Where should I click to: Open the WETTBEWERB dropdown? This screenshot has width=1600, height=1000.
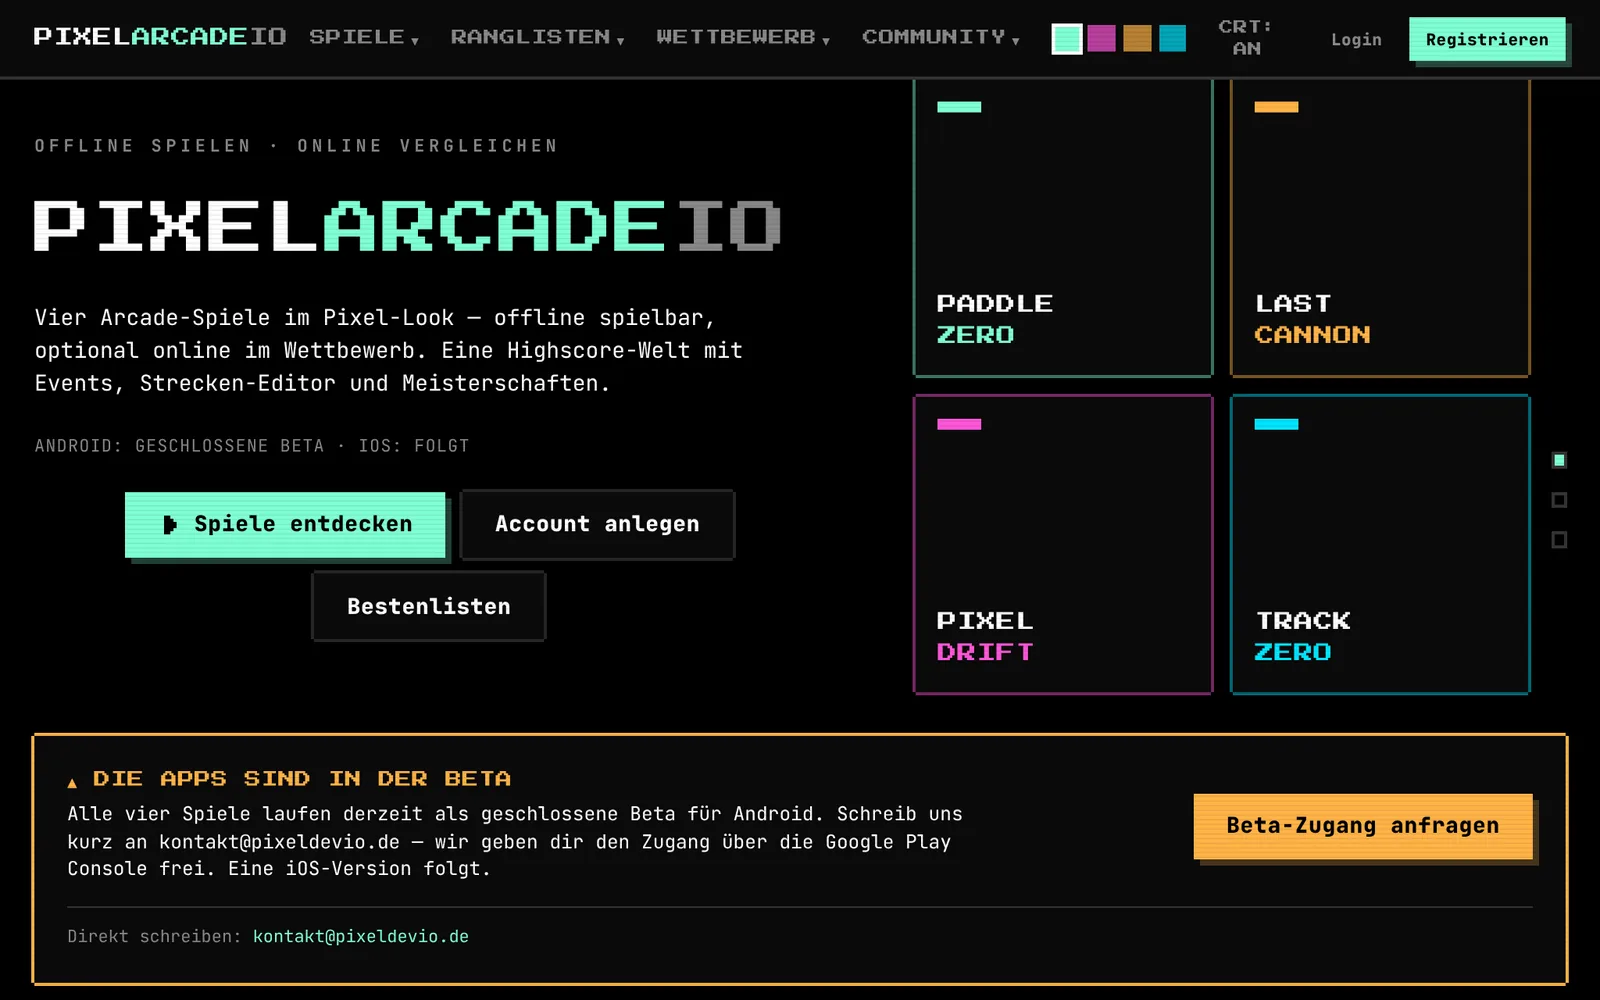click(x=743, y=37)
